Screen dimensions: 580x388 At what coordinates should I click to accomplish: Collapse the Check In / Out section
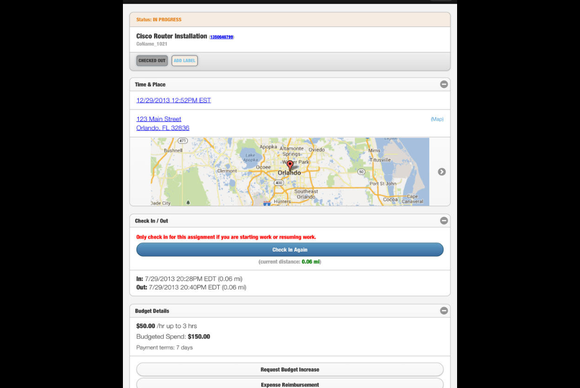tap(444, 221)
